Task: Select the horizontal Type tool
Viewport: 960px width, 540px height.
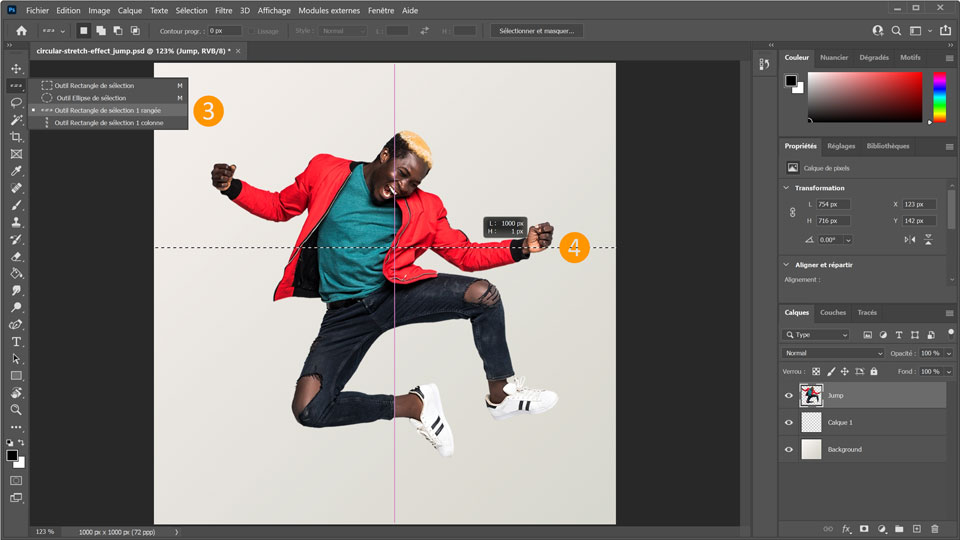Action: click(x=16, y=341)
